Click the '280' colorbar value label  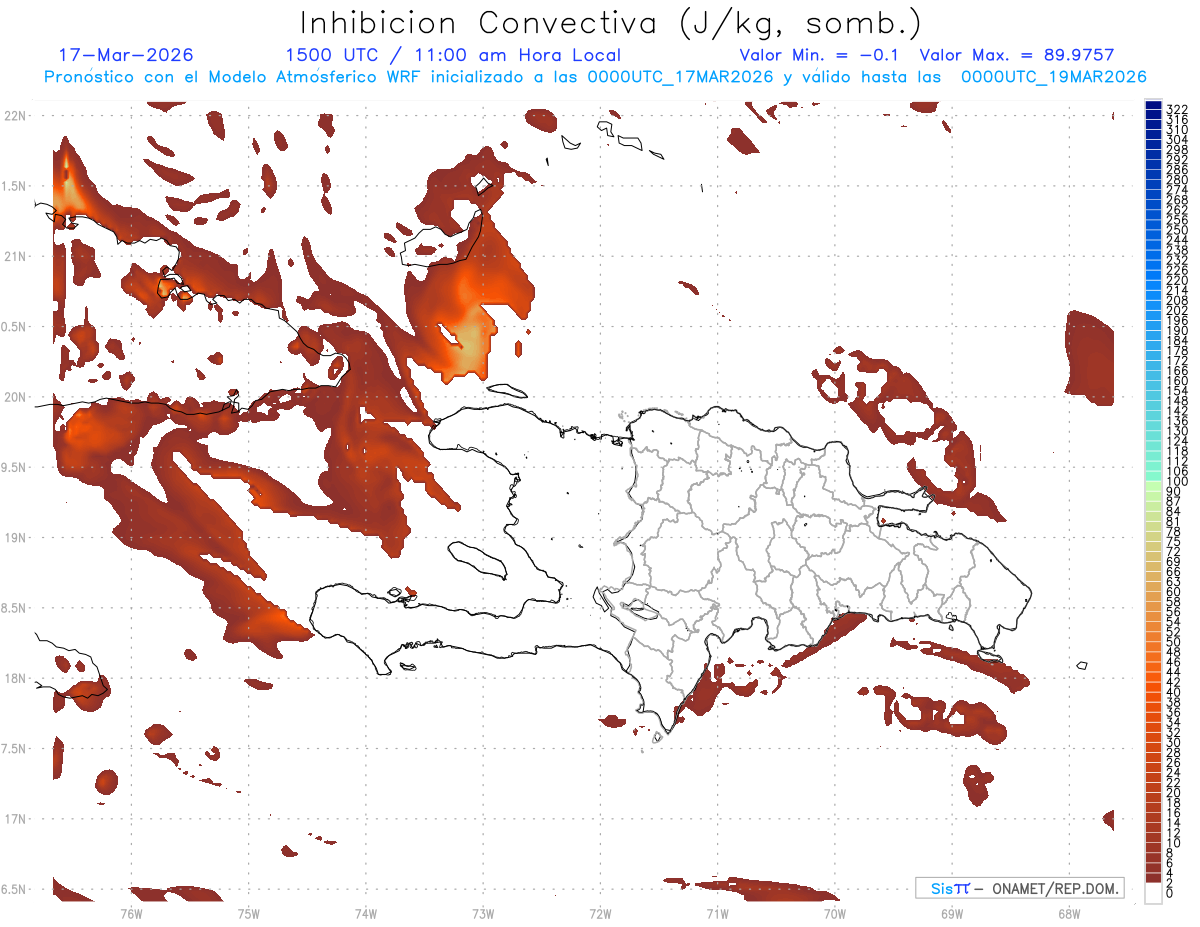click(1177, 180)
